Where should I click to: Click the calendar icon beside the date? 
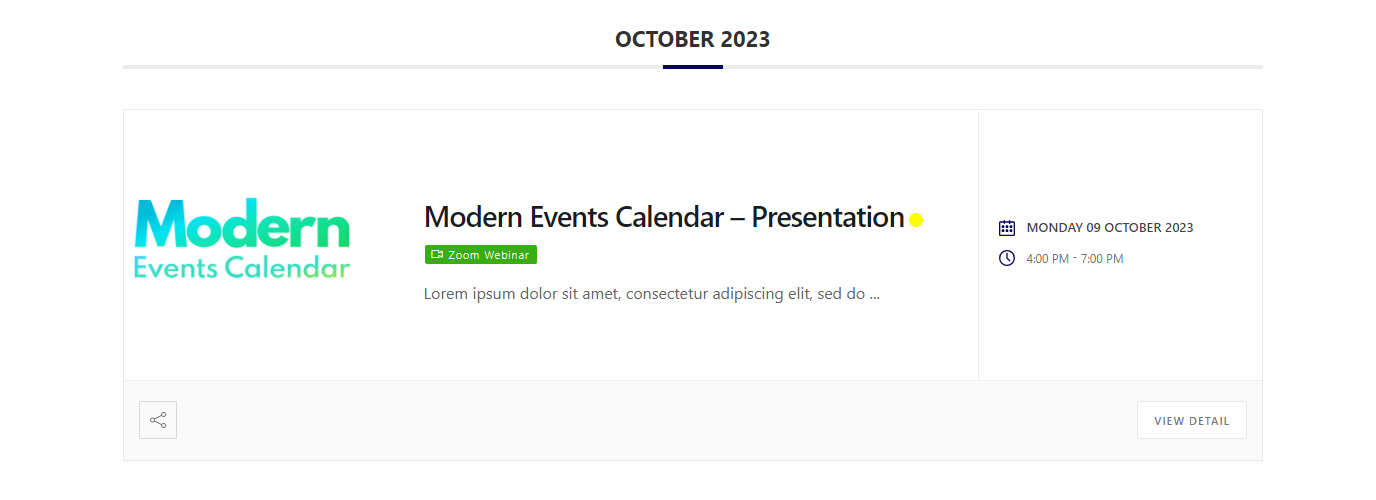1007,228
